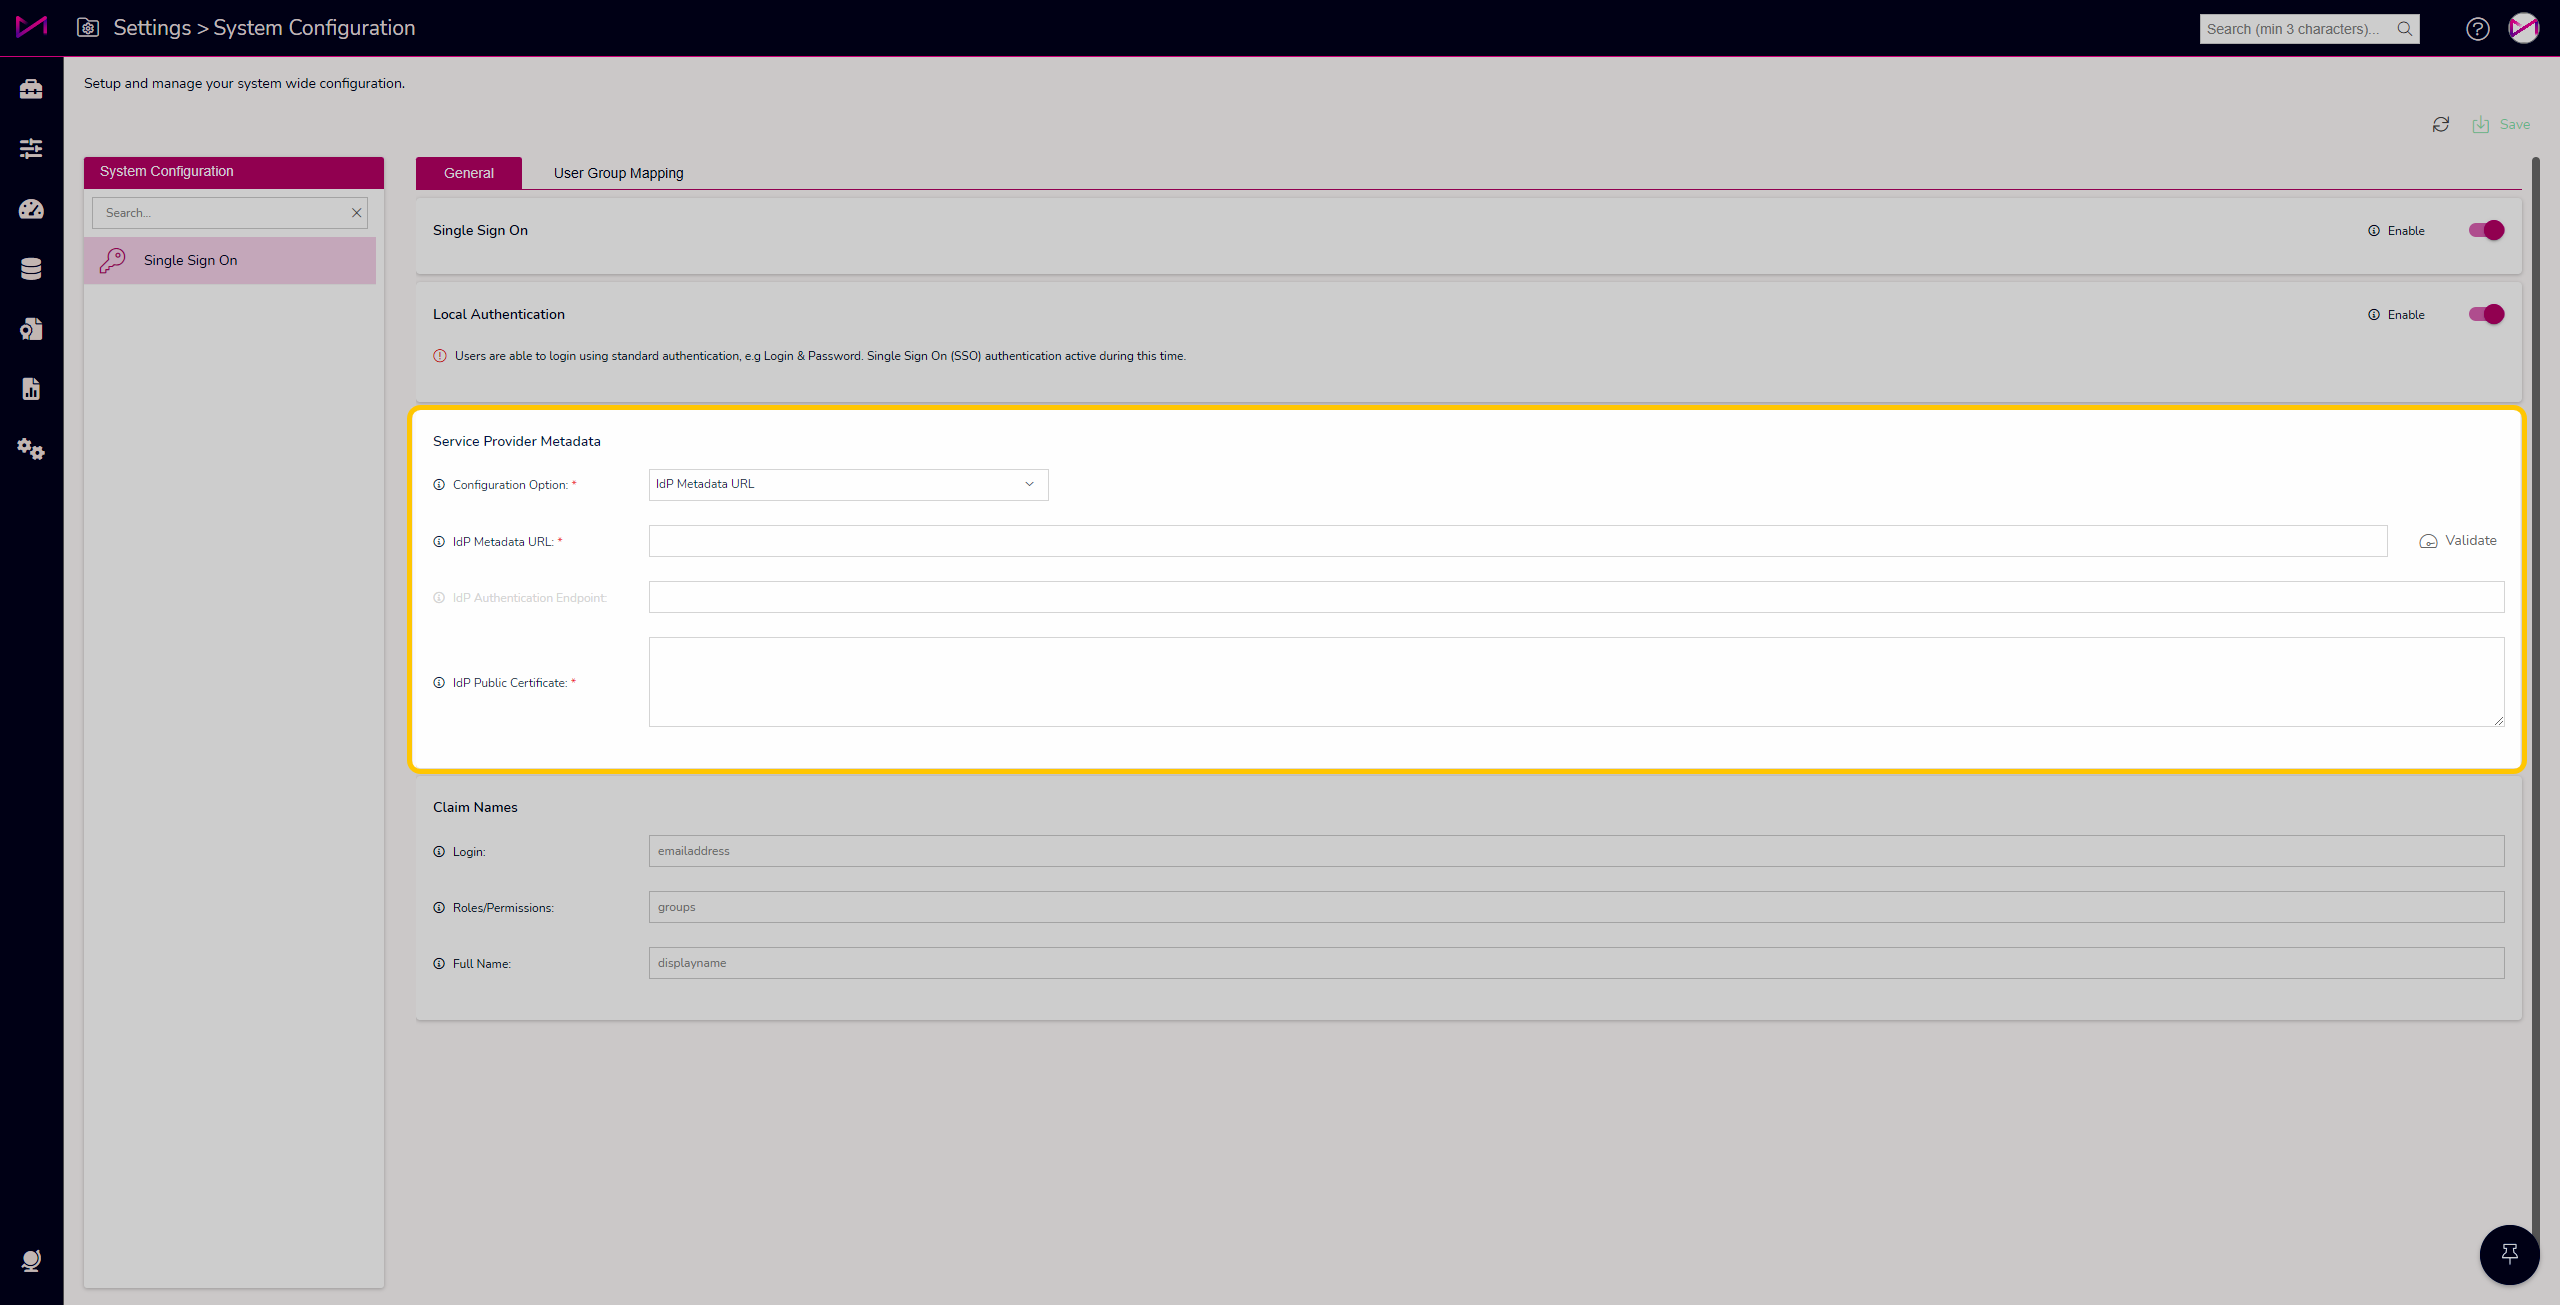This screenshot has width=2560, height=1305.
Task: Switch to the User Group Mapping tab
Action: [618, 173]
